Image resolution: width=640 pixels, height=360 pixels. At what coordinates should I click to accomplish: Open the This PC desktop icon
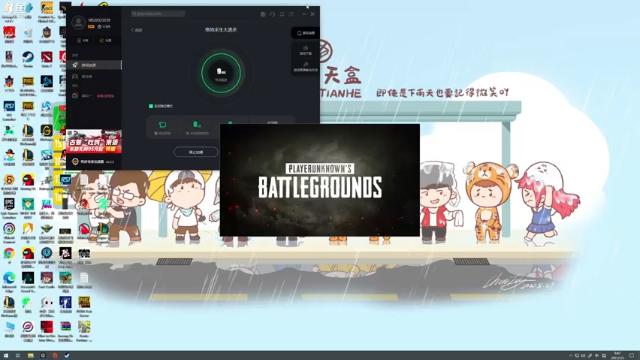pos(9,329)
